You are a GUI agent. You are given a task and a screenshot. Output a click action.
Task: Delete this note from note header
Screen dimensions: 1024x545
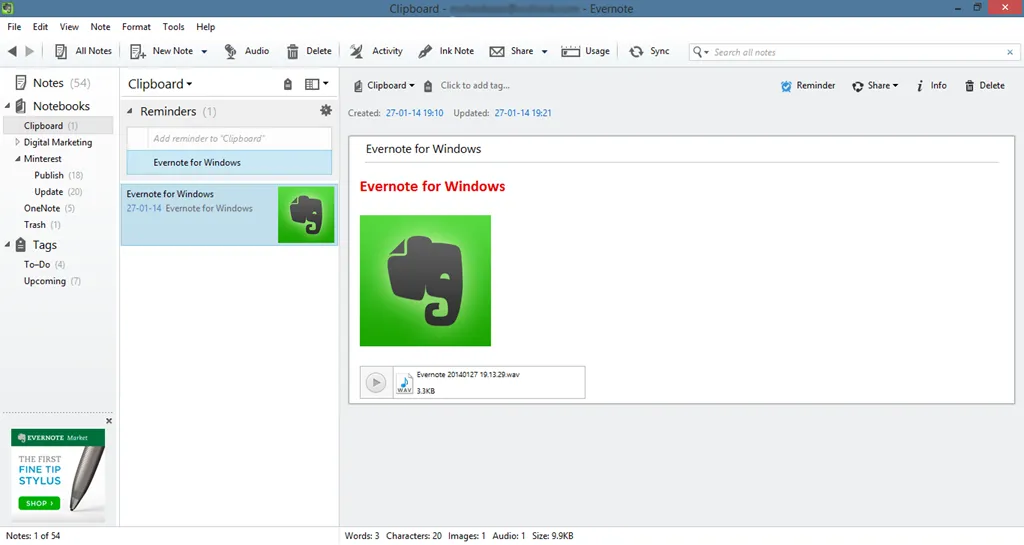tap(985, 86)
